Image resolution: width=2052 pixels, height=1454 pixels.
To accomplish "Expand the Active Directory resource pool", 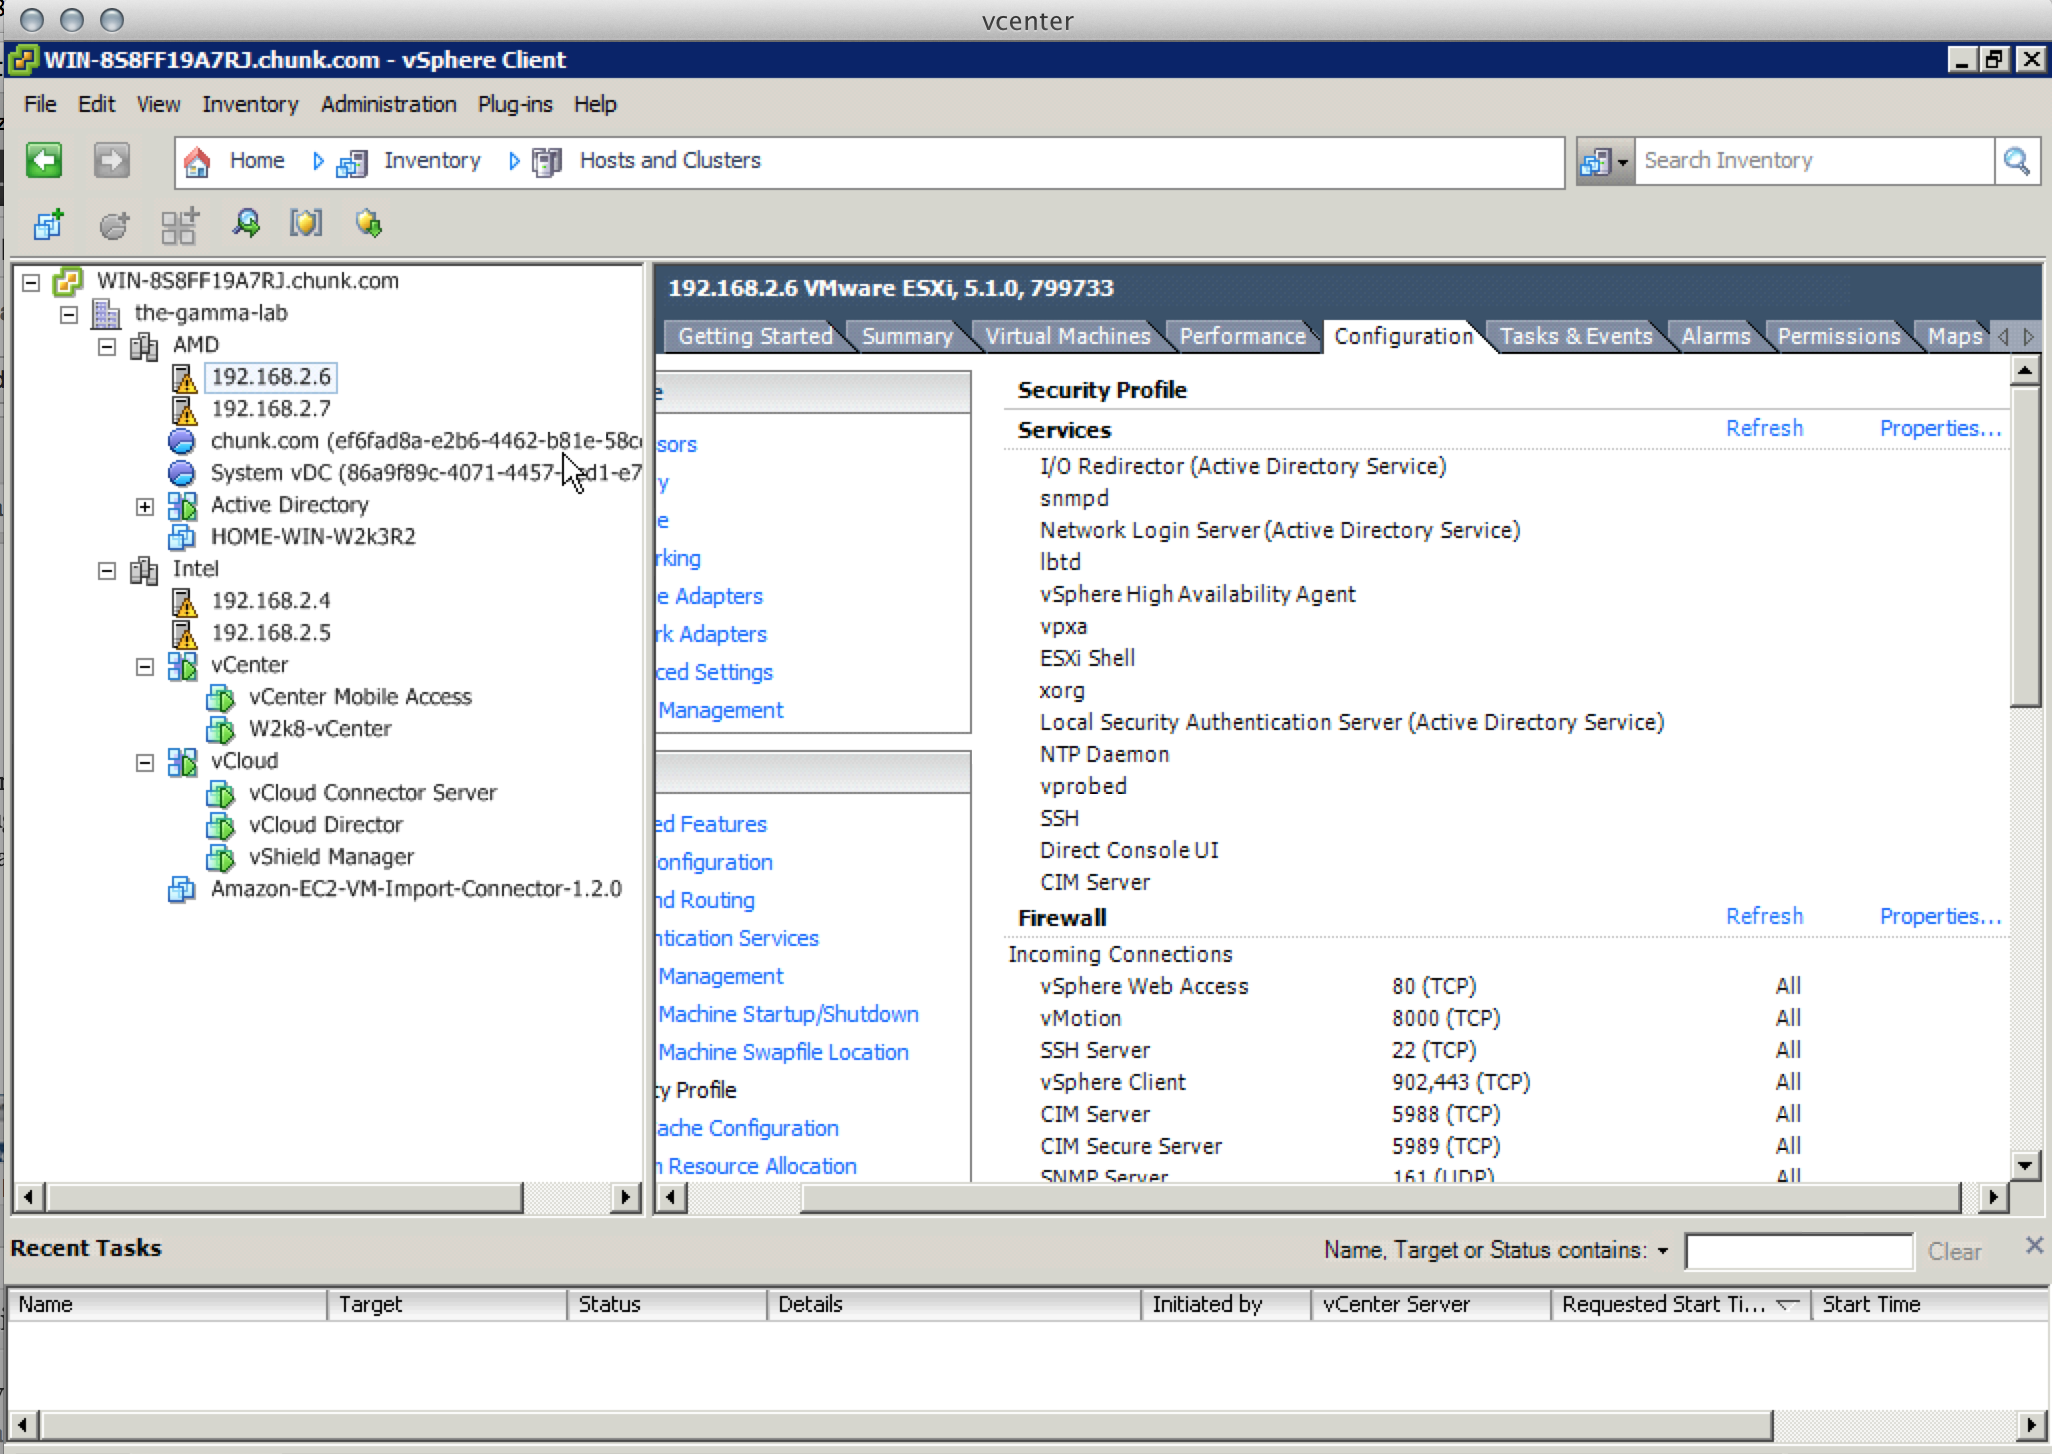I will (x=145, y=506).
